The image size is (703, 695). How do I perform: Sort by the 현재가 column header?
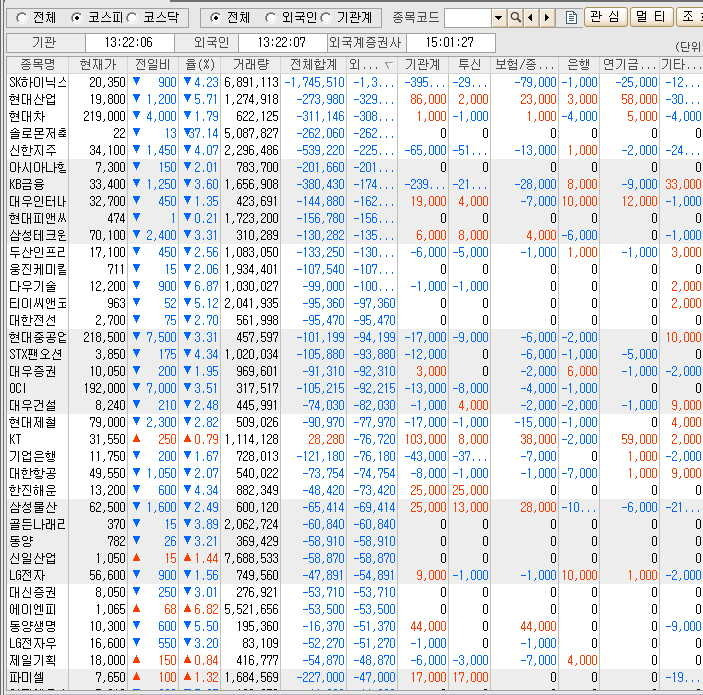tap(98, 65)
